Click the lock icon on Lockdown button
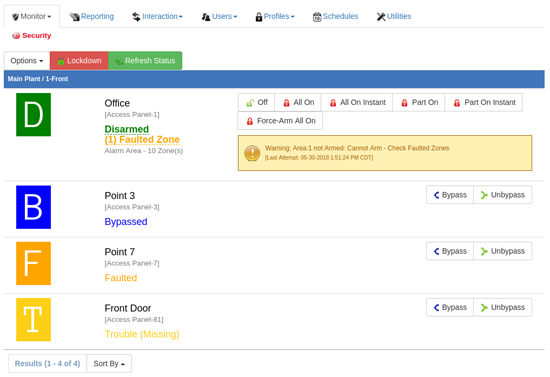The height and width of the screenshot is (377, 550). coord(61,61)
